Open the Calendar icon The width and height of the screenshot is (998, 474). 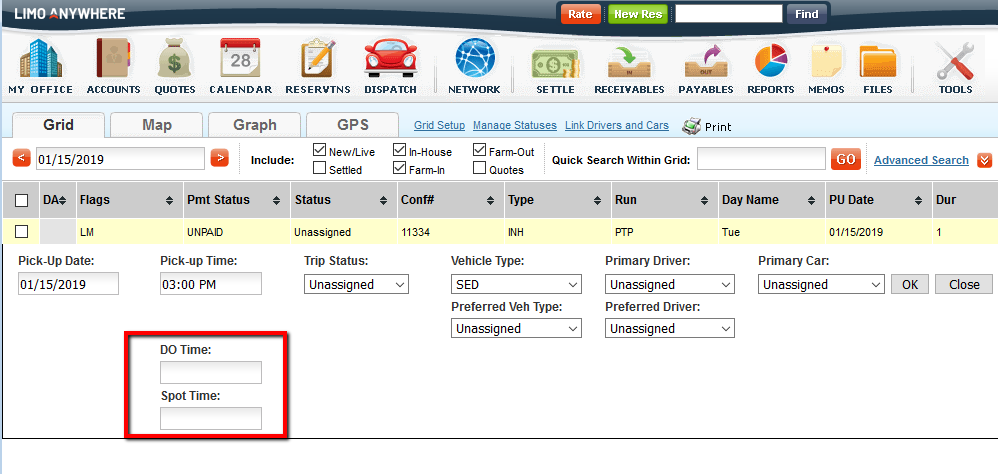pyautogui.click(x=240, y=58)
